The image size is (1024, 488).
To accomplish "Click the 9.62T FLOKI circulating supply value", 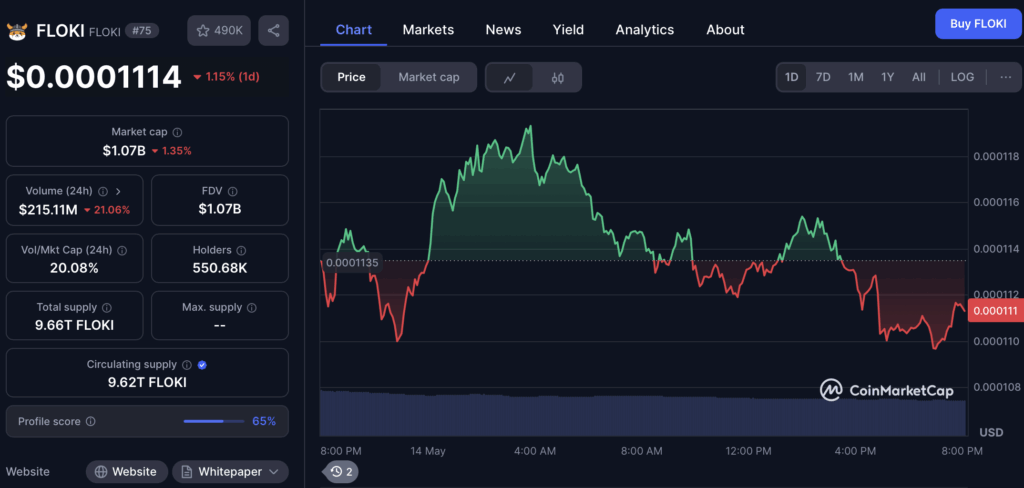I will pos(147,383).
